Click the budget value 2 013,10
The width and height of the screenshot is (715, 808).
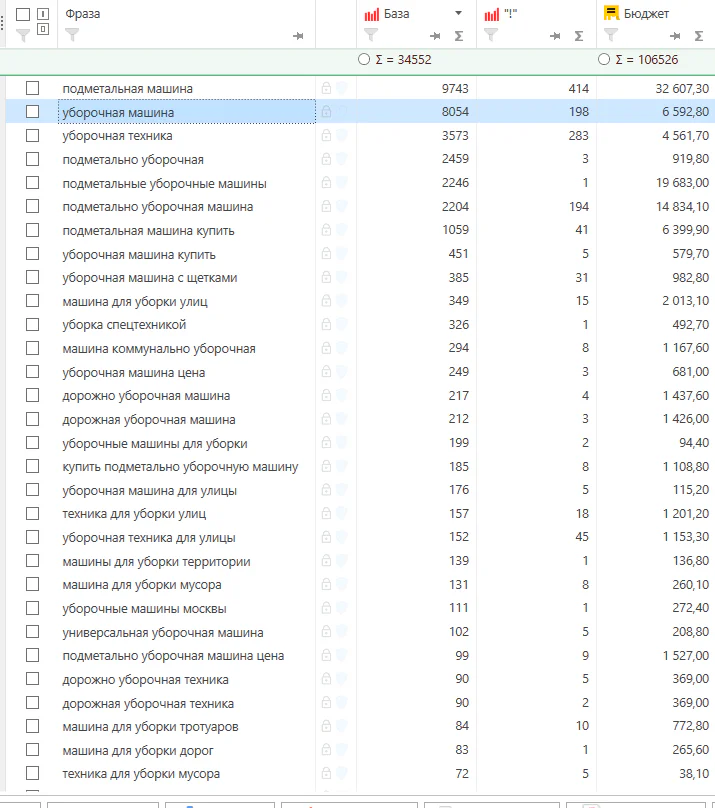pos(686,301)
